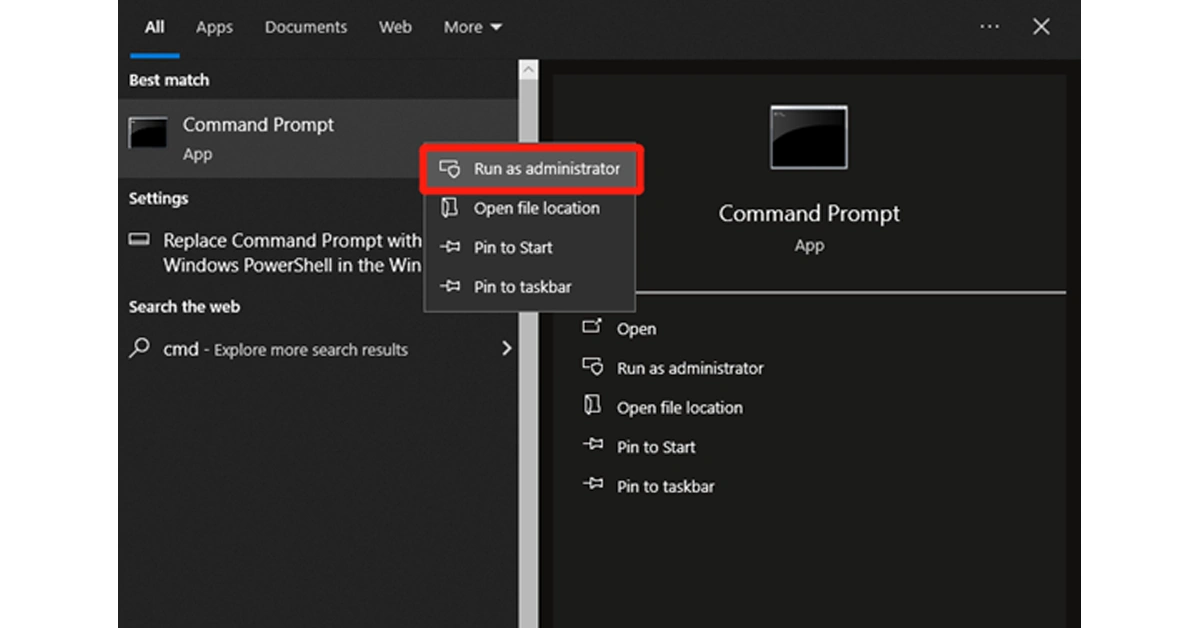This screenshot has height=628, width=1200.
Task: Click Open file location in the right pane
Action: 679,408
